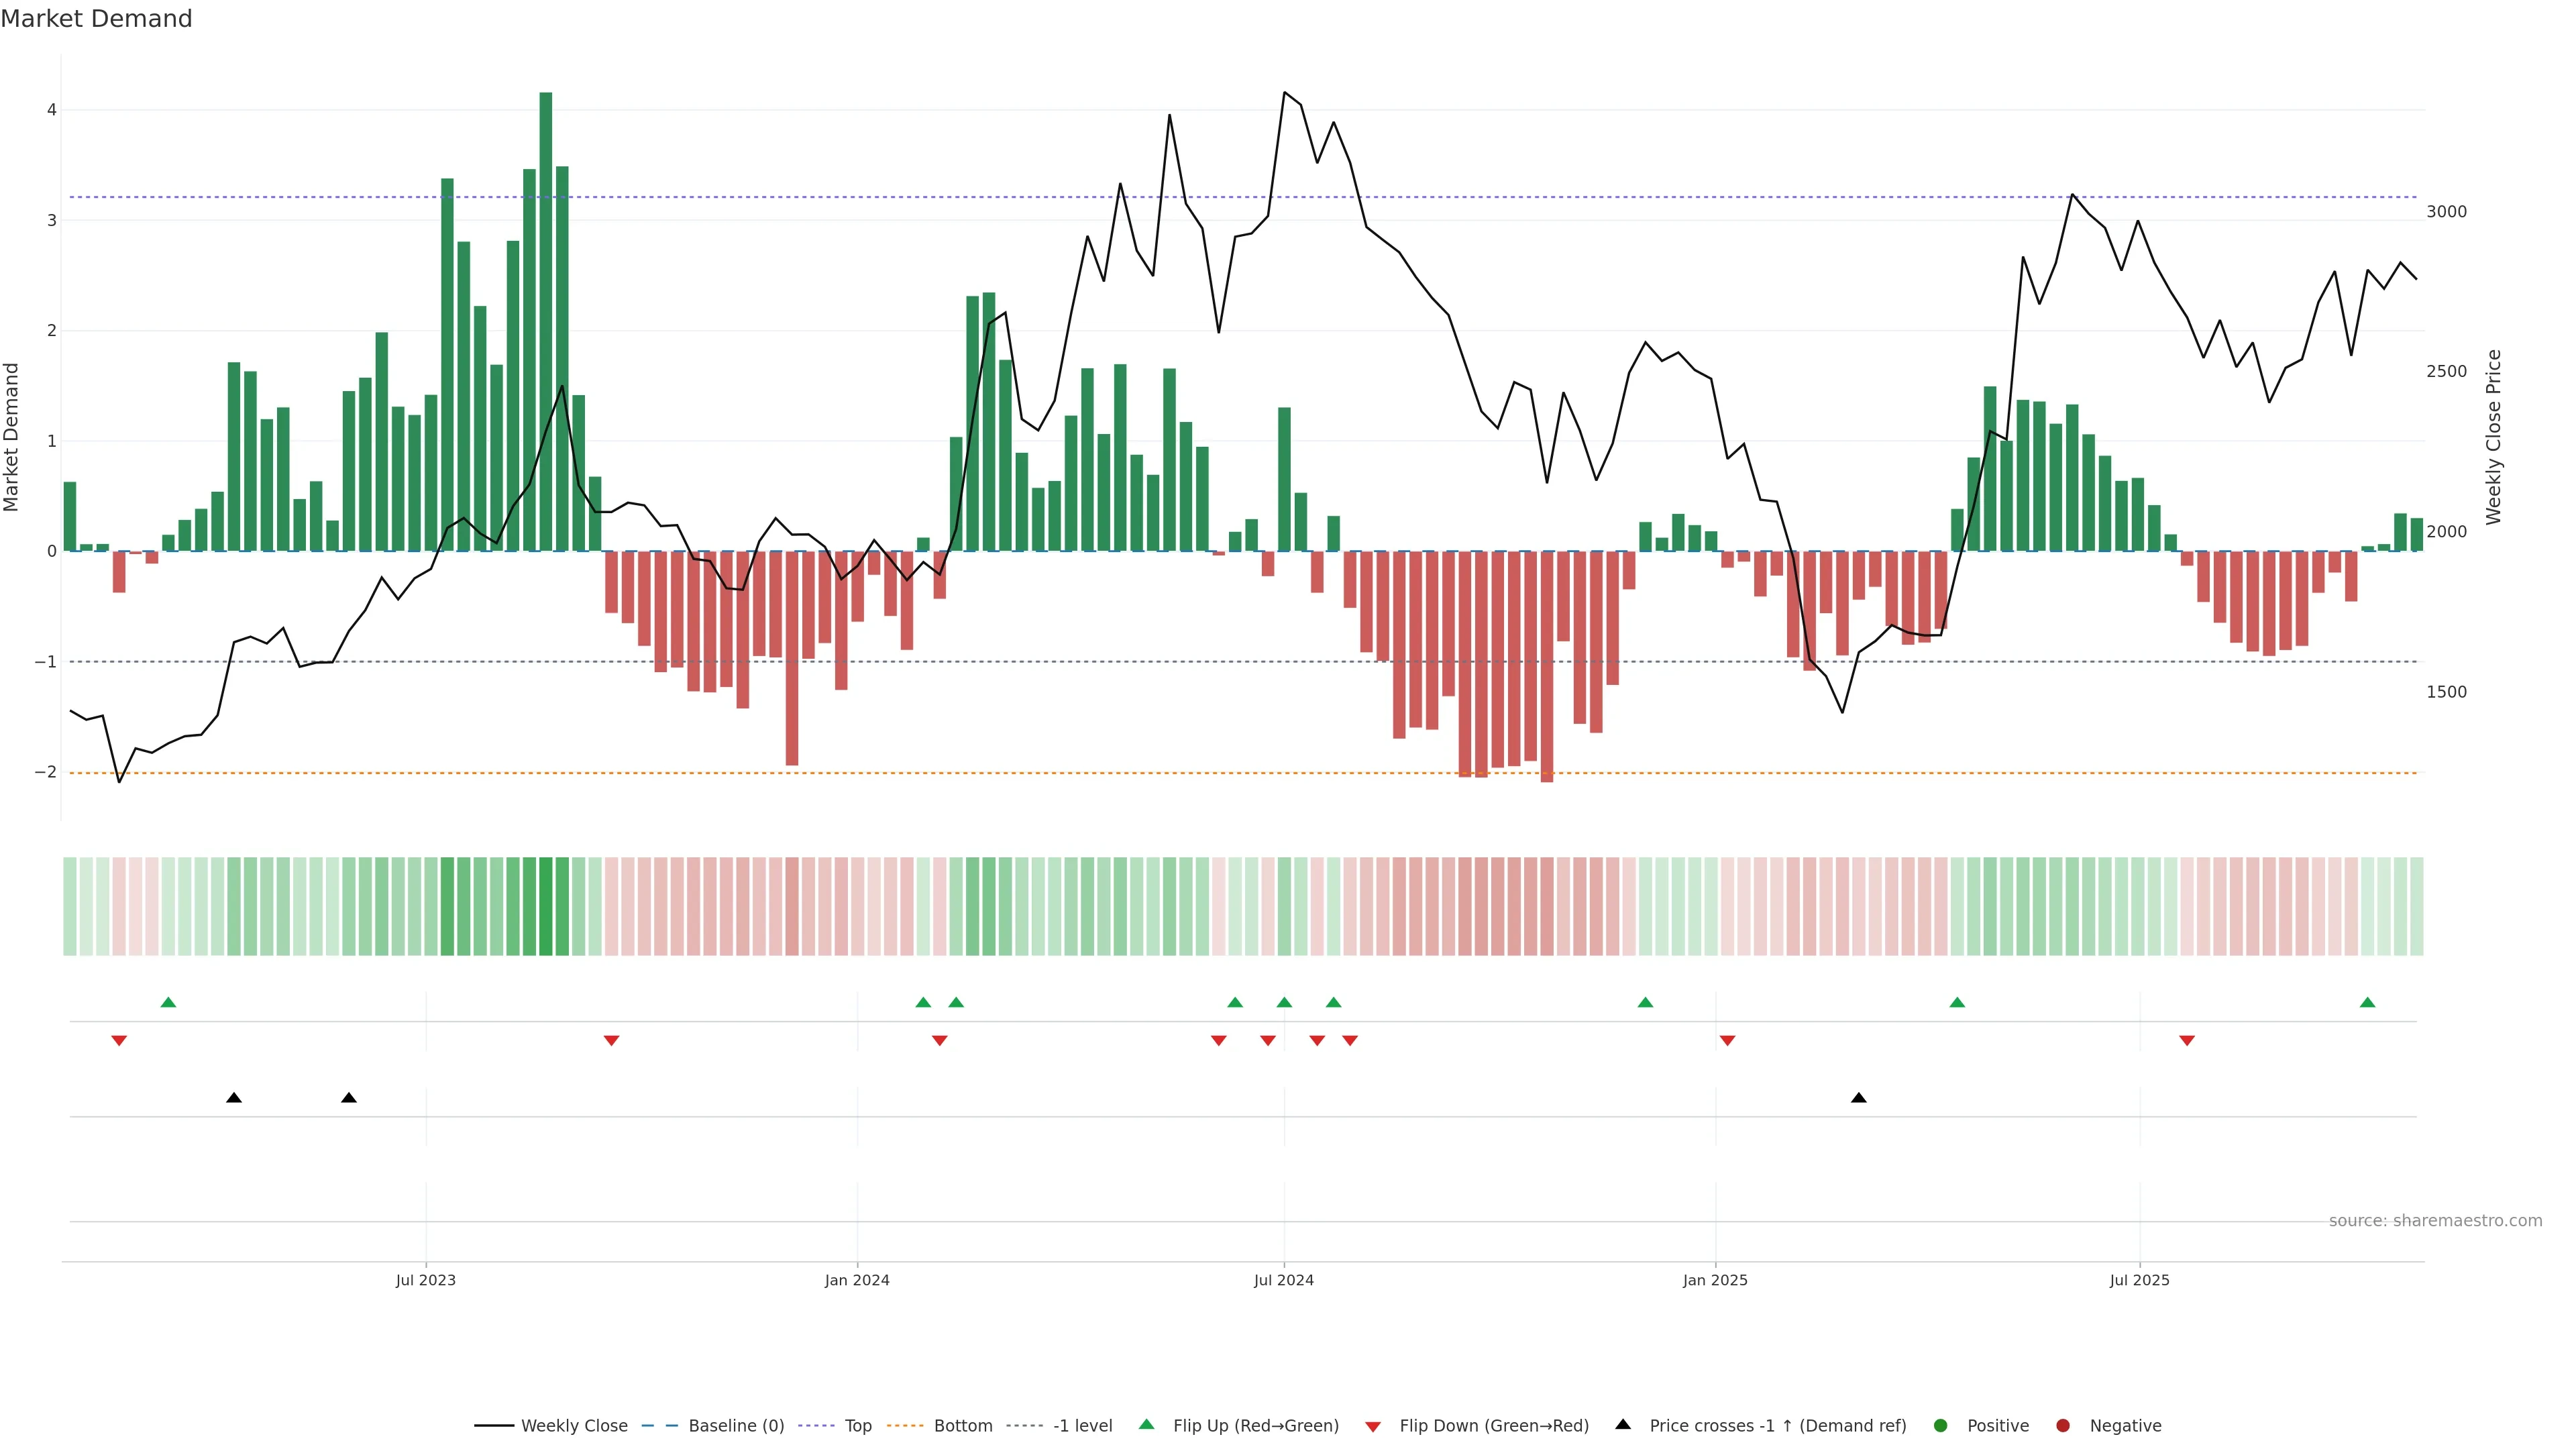Click the Market Demand chart title
Image resolution: width=2576 pixels, height=1449 pixels.
(x=96, y=19)
